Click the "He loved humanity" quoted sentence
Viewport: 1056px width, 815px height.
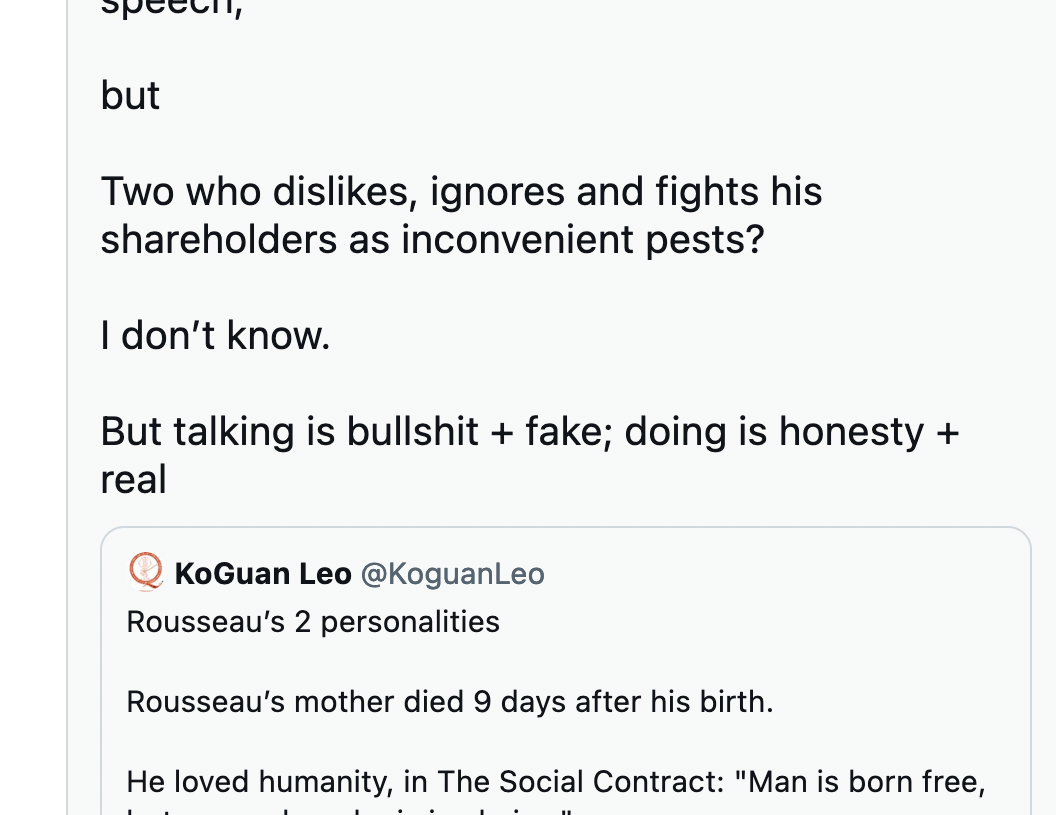556,782
